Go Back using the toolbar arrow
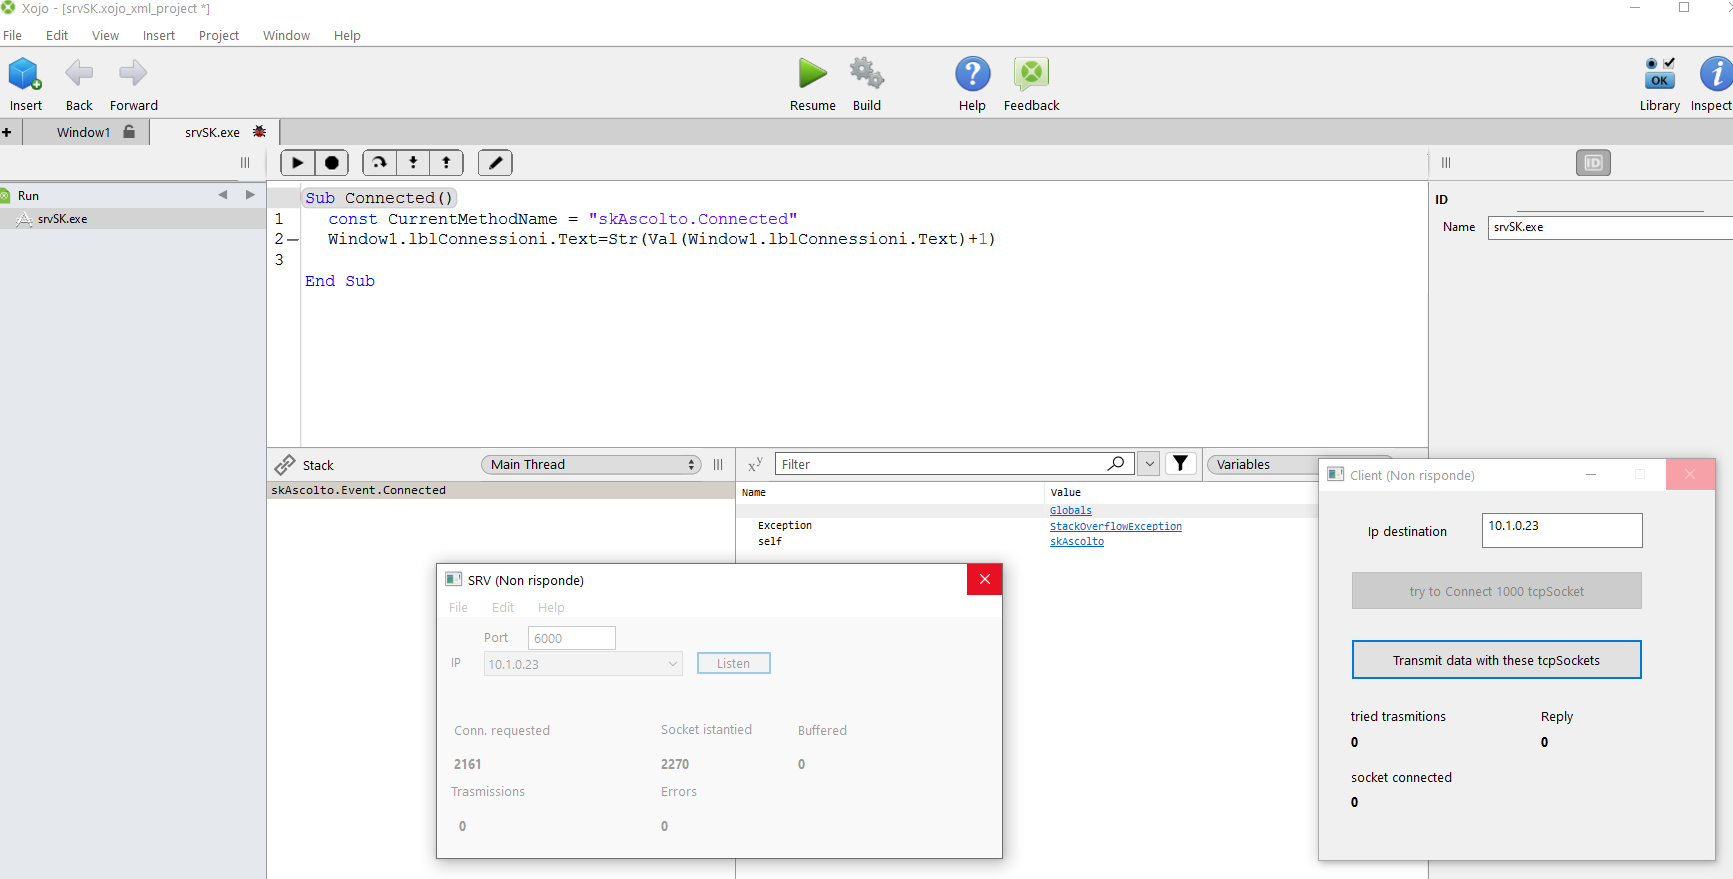The image size is (1733, 879). (x=79, y=73)
